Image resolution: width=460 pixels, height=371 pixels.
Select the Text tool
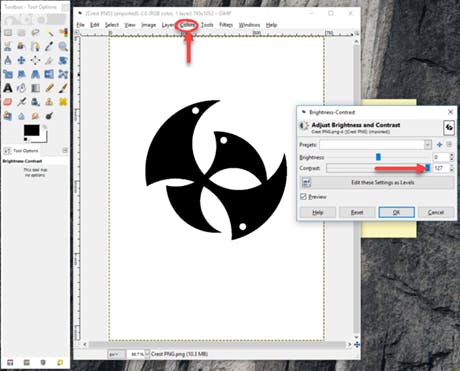8,88
